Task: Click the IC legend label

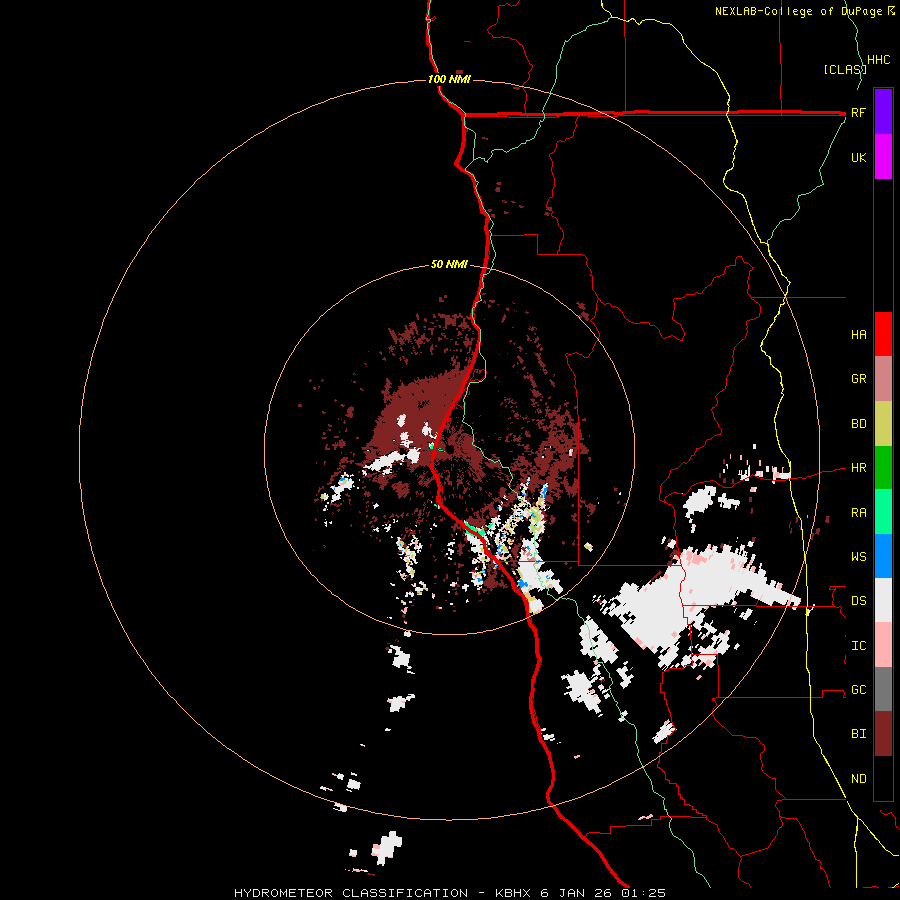Action: 858,646
